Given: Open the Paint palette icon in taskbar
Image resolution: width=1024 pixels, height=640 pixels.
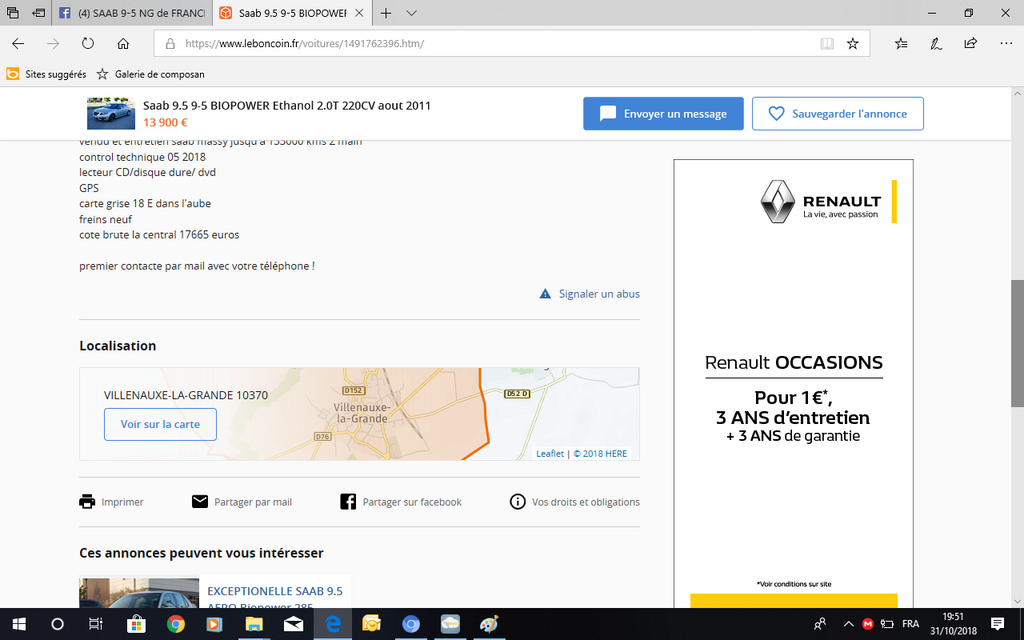Looking at the screenshot, I should [488, 624].
